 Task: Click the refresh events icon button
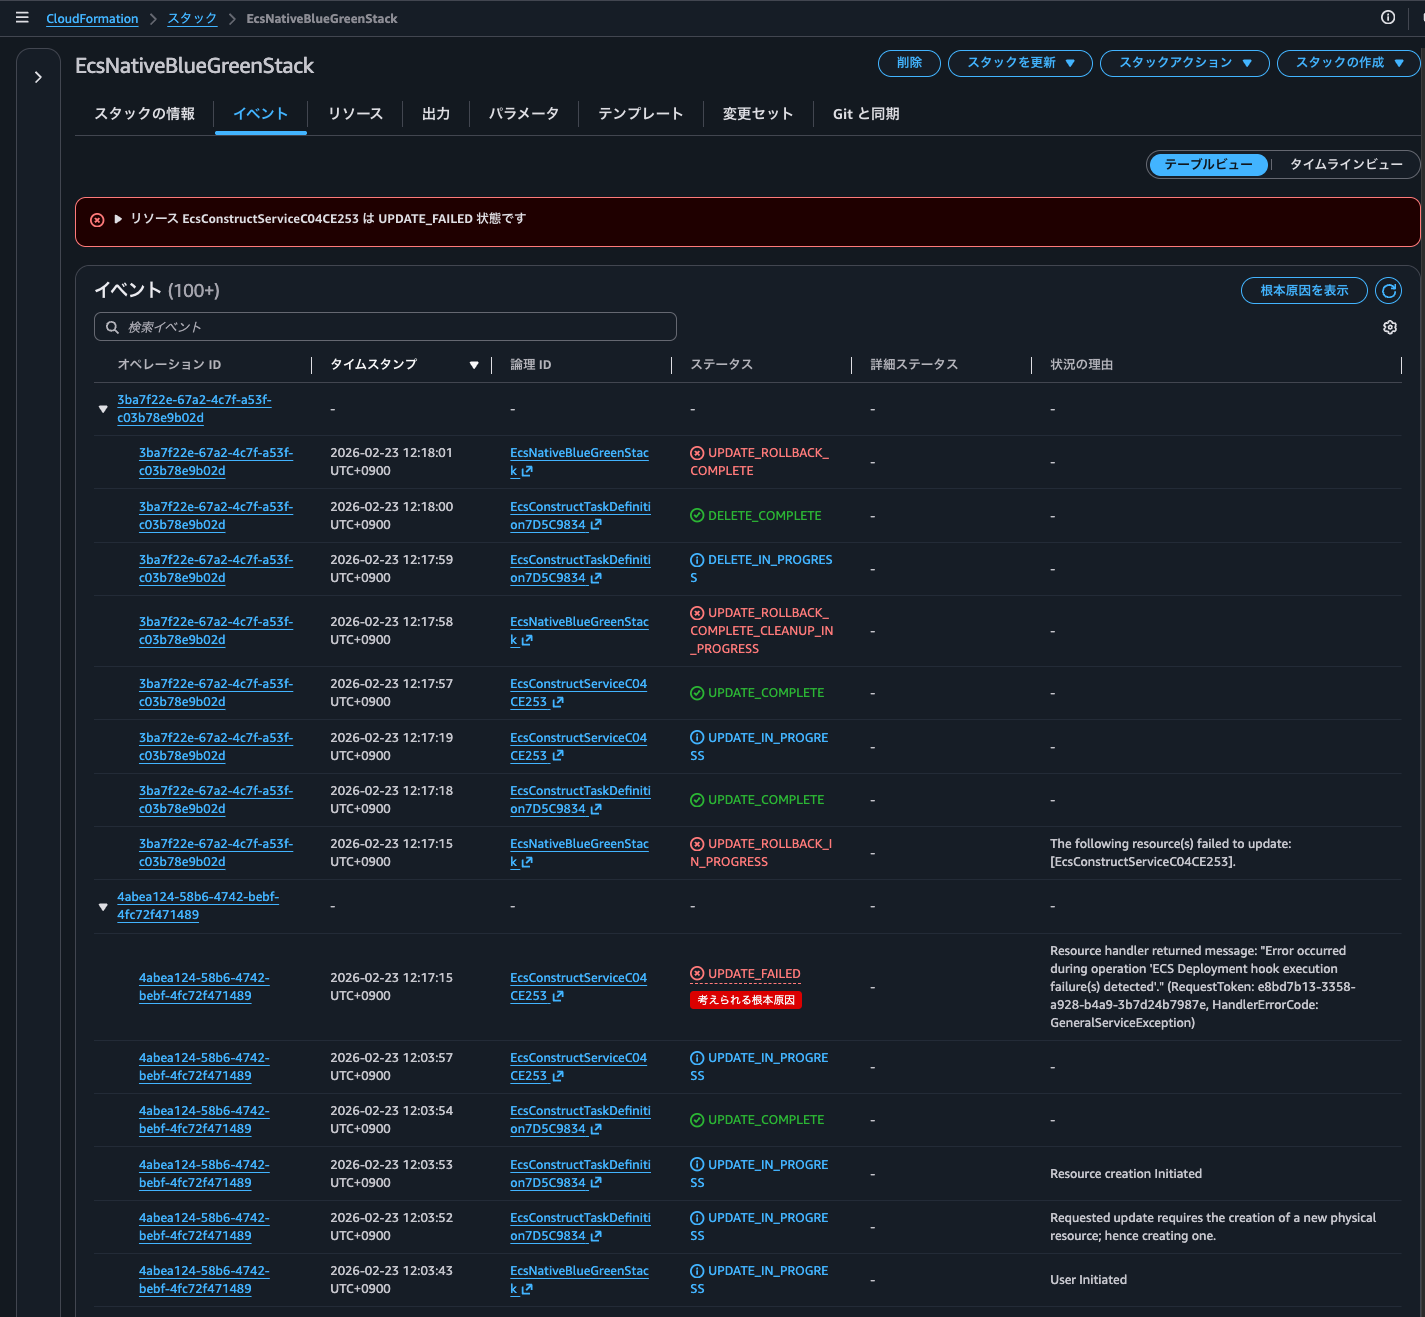[1388, 290]
